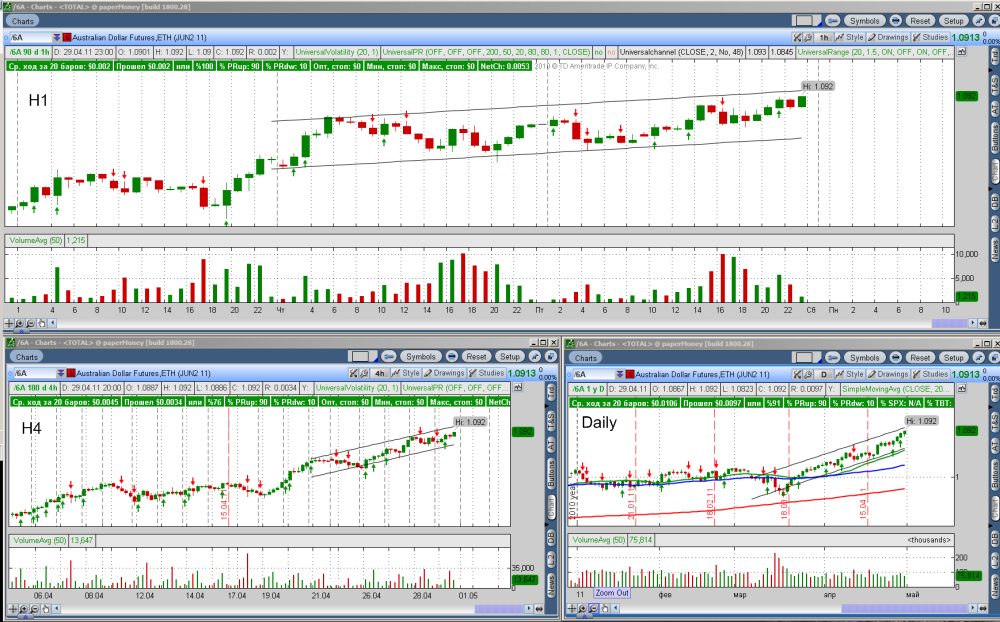
Task: Open the Studies menu in the H1 chart
Action: click(x=930, y=38)
